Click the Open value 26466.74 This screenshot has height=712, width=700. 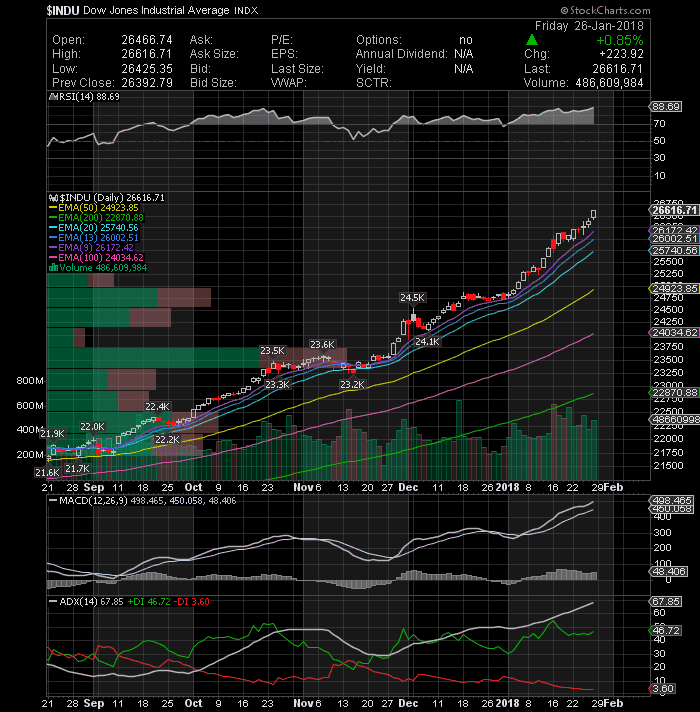(x=147, y=40)
